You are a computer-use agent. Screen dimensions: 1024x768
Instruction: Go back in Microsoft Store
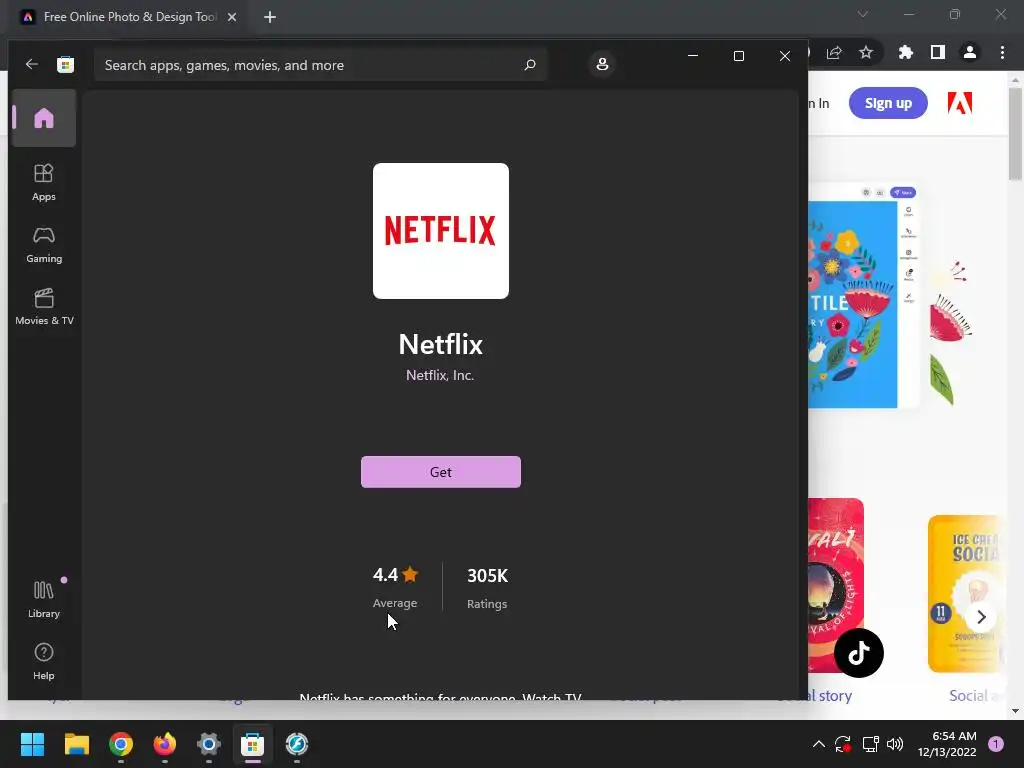[x=31, y=64]
